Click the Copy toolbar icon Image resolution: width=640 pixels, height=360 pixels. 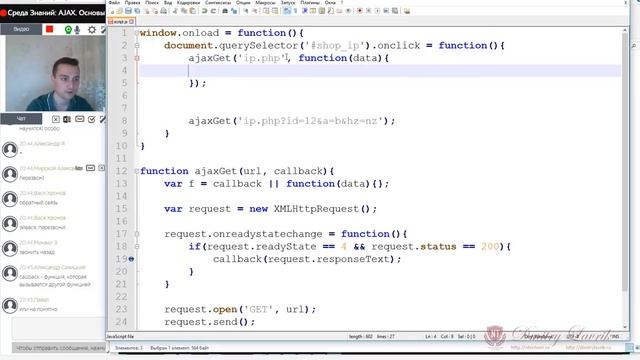[x=184, y=11]
